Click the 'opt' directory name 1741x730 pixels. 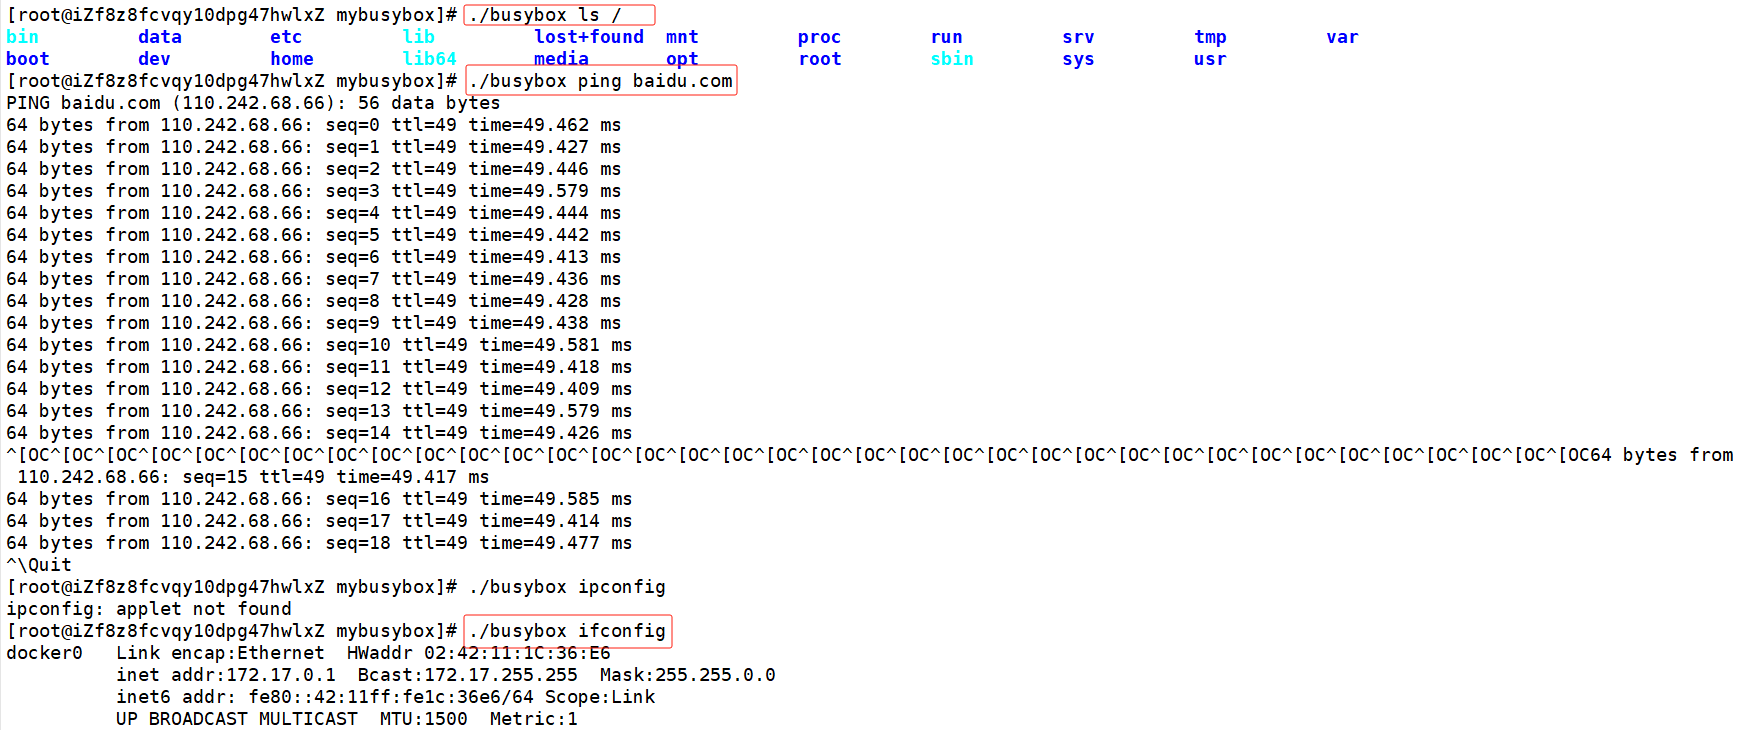682,59
